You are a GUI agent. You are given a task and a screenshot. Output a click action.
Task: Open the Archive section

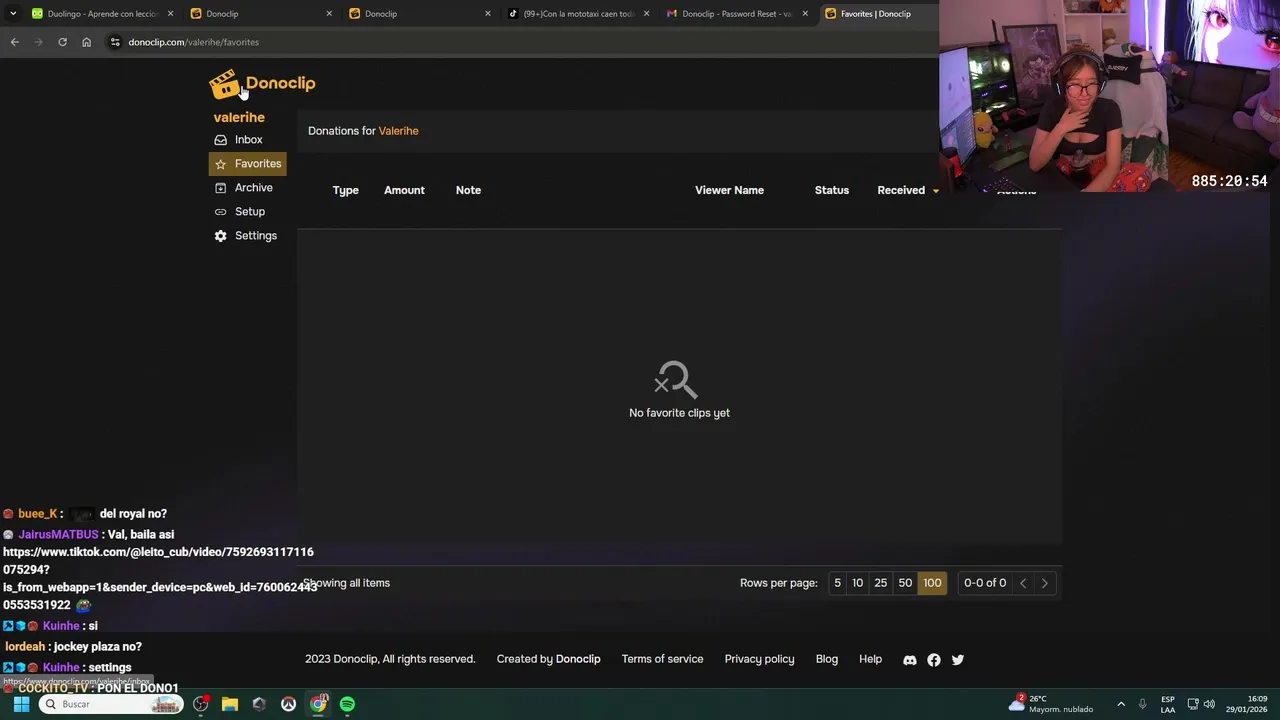coord(247,188)
